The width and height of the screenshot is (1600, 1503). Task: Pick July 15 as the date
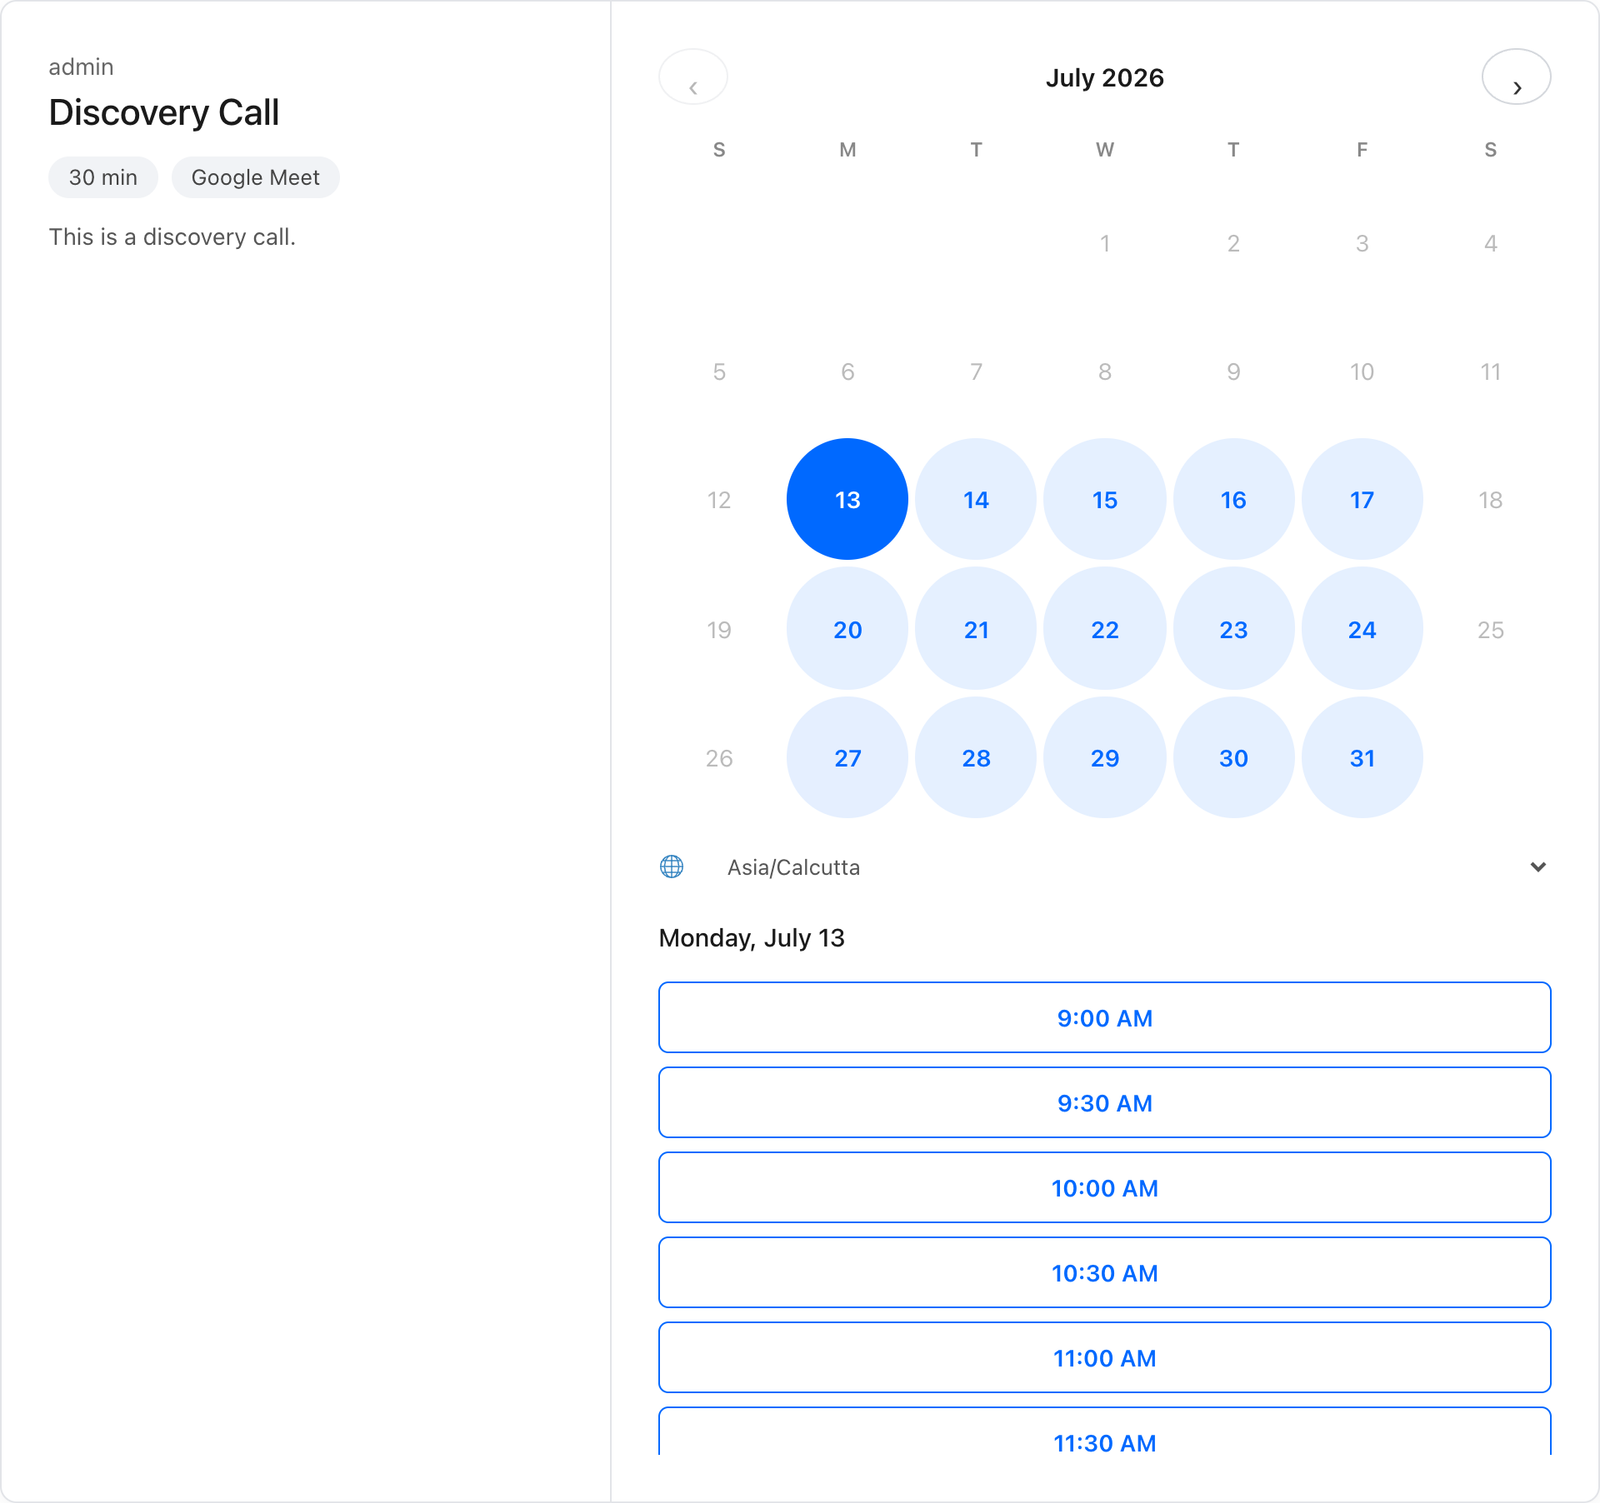(x=1105, y=499)
